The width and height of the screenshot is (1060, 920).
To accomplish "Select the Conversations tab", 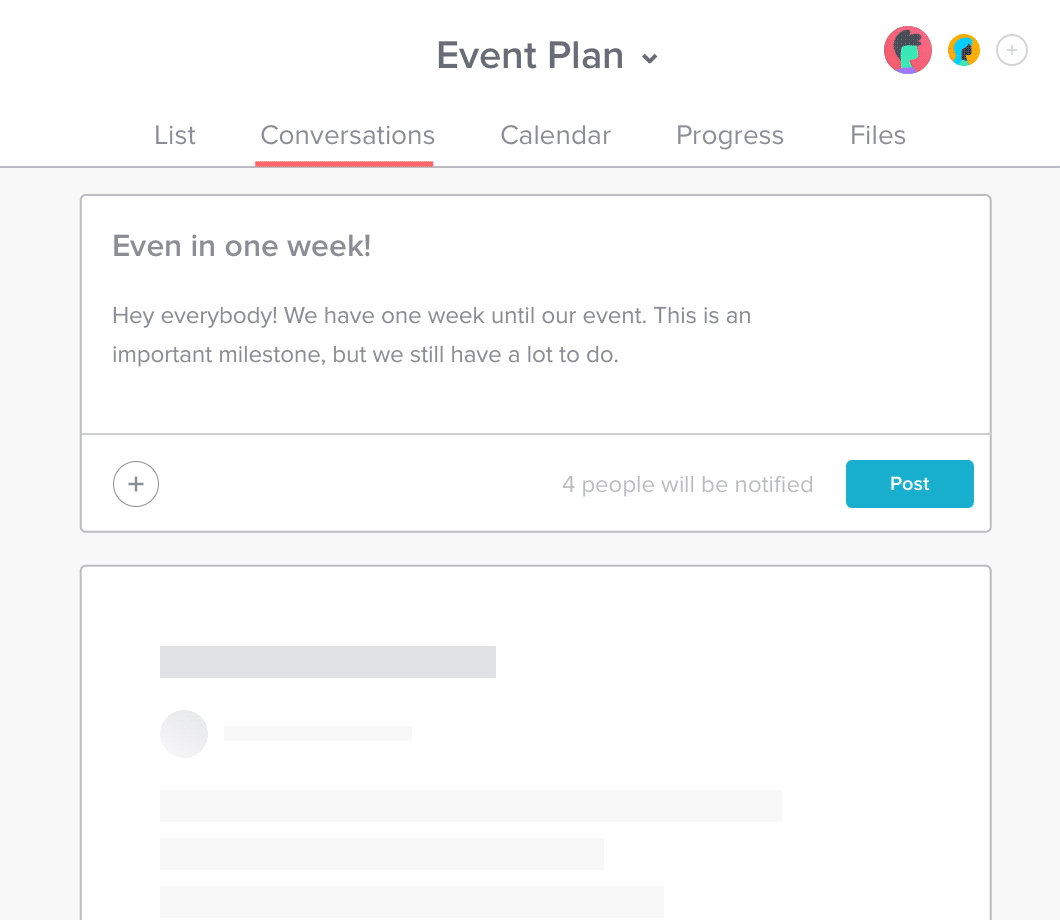I will pos(347,135).
